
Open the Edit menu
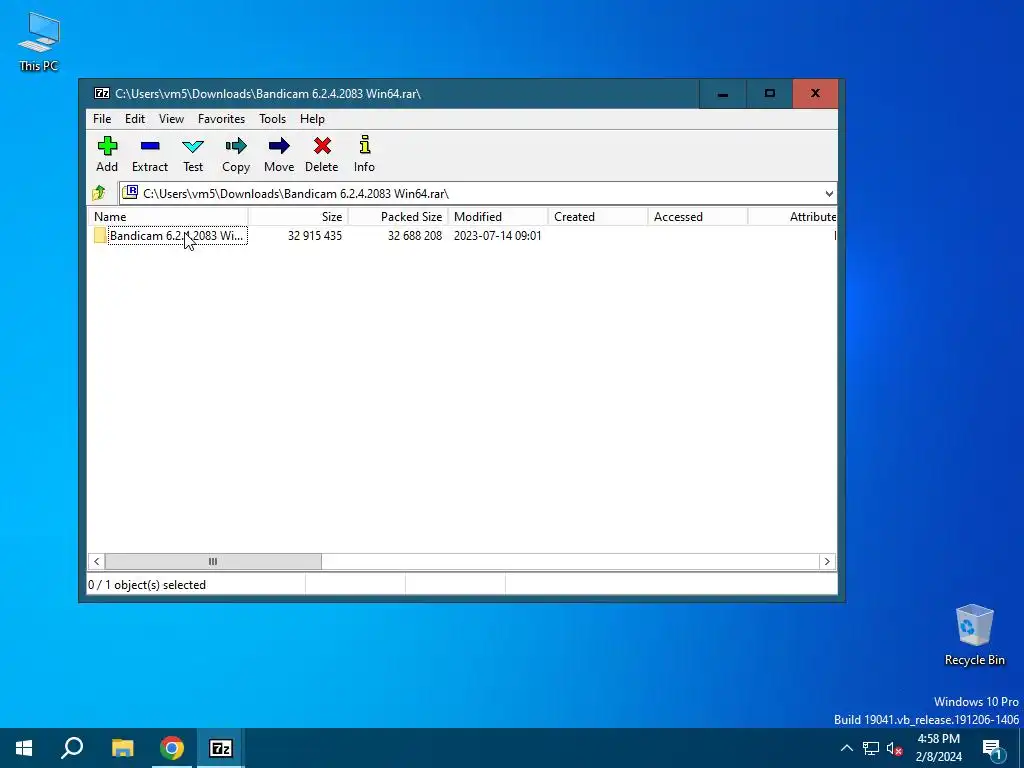point(135,119)
